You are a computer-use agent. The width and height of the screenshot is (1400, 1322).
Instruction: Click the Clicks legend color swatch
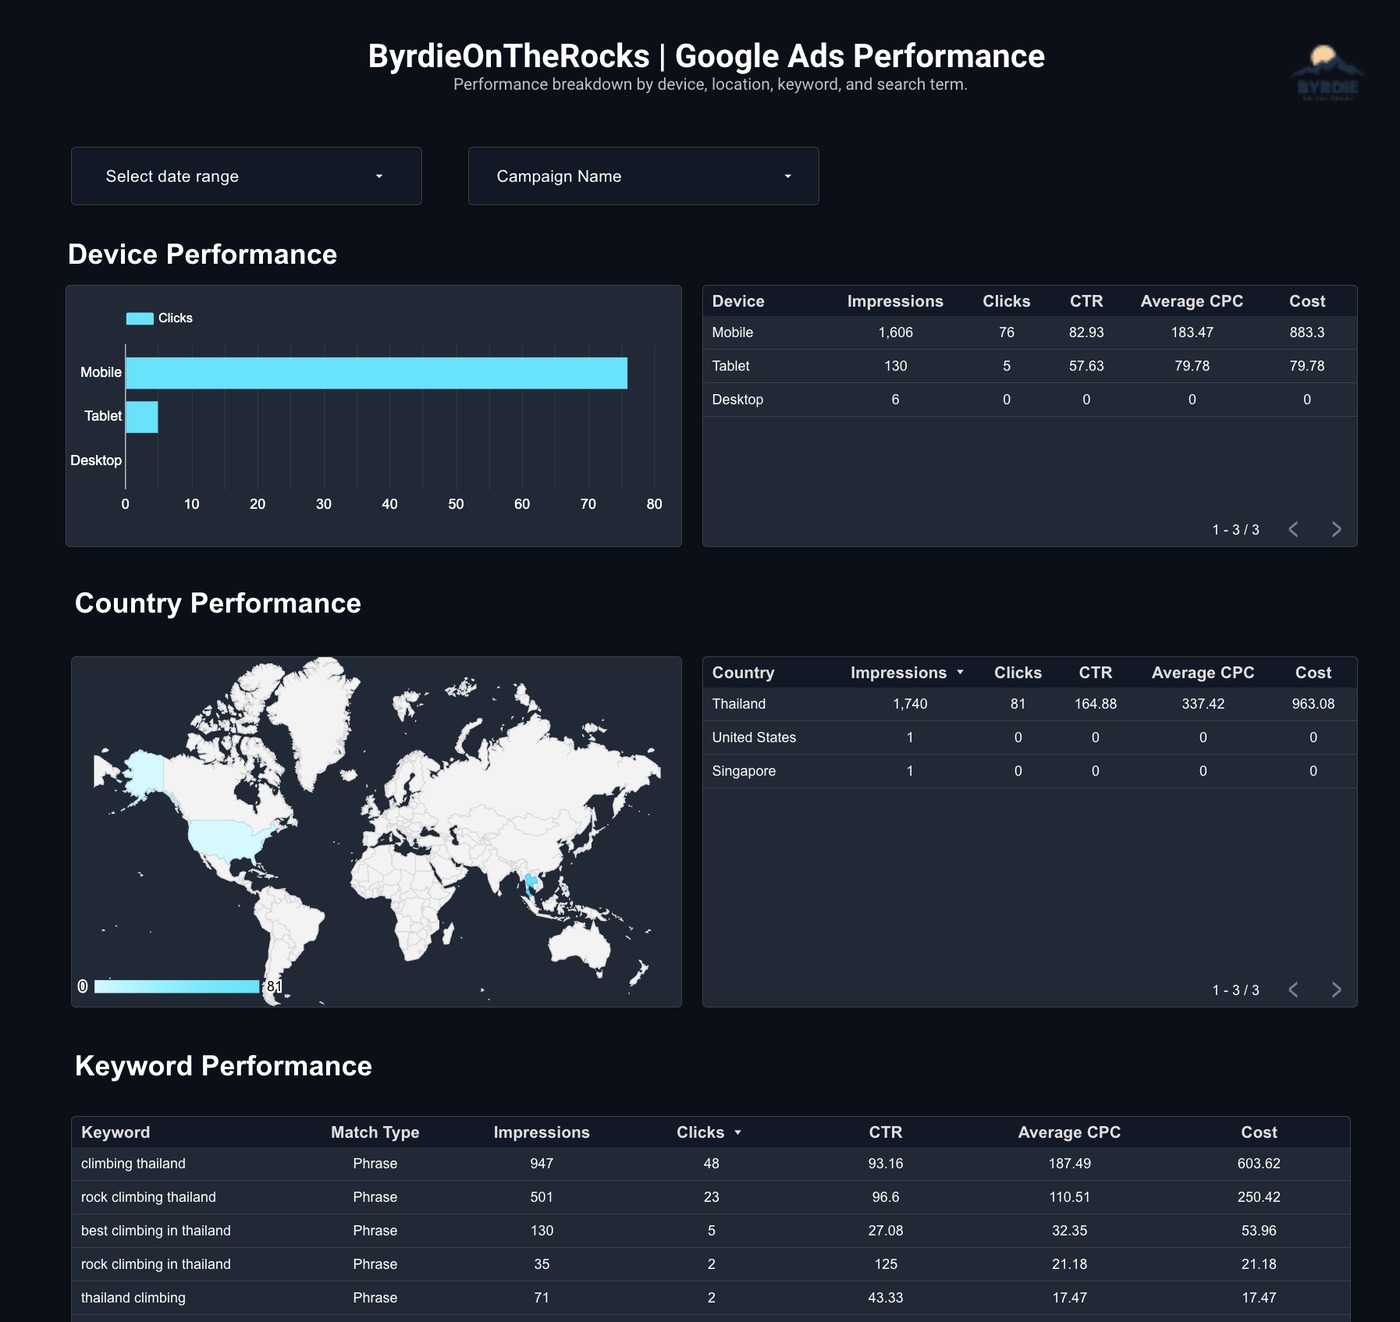[140, 318]
